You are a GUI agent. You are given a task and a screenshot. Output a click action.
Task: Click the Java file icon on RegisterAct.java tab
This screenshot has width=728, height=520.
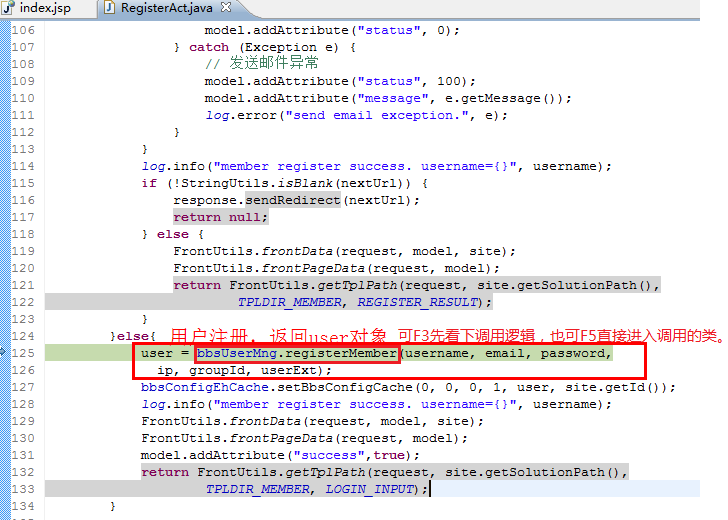click(x=109, y=7)
